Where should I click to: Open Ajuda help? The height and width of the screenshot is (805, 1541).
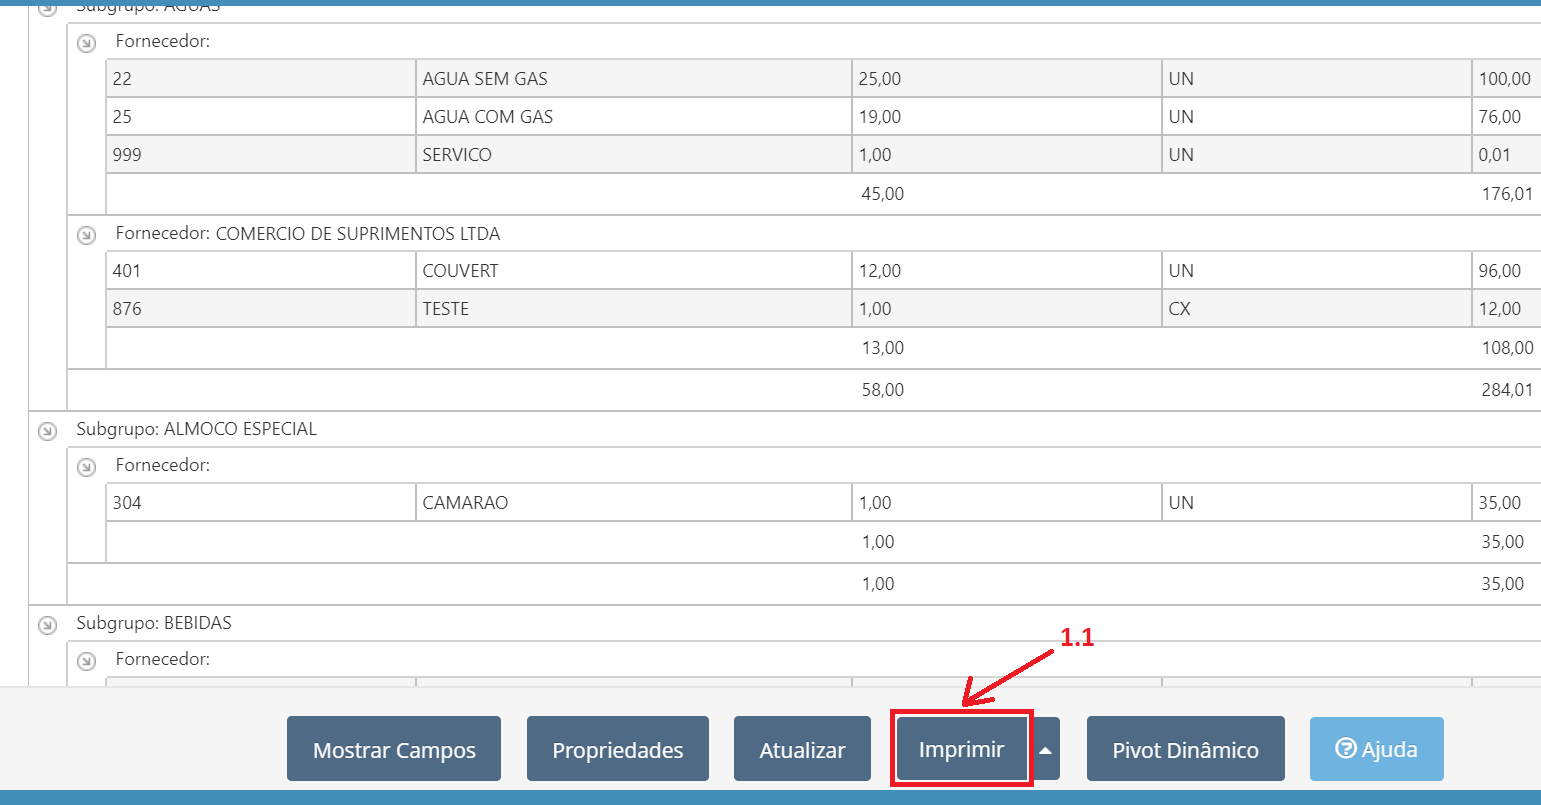pos(1377,749)
